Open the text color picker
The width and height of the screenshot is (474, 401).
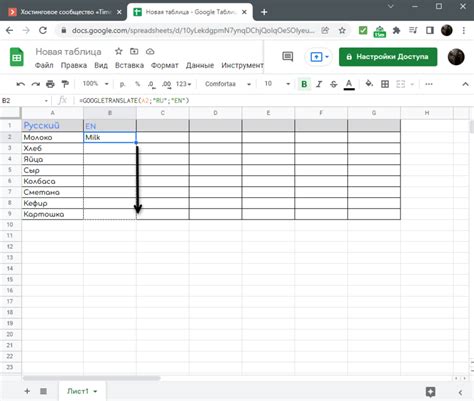[x=349, y=84]
